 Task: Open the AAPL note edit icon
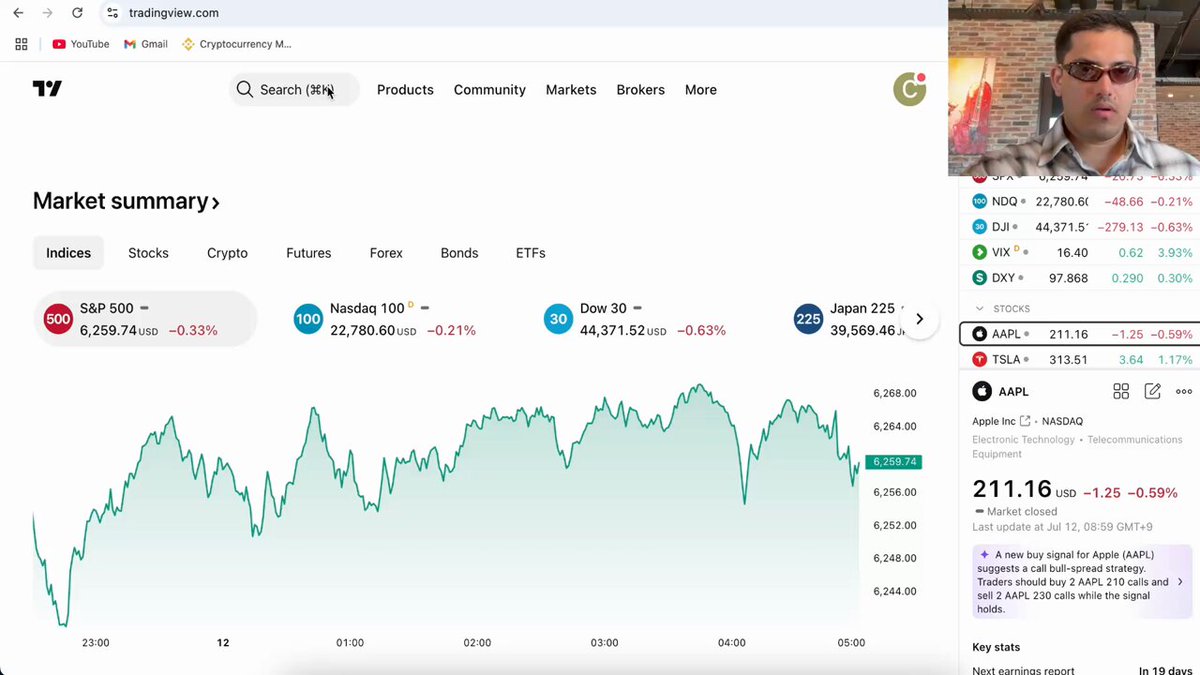pos(1152,391)
